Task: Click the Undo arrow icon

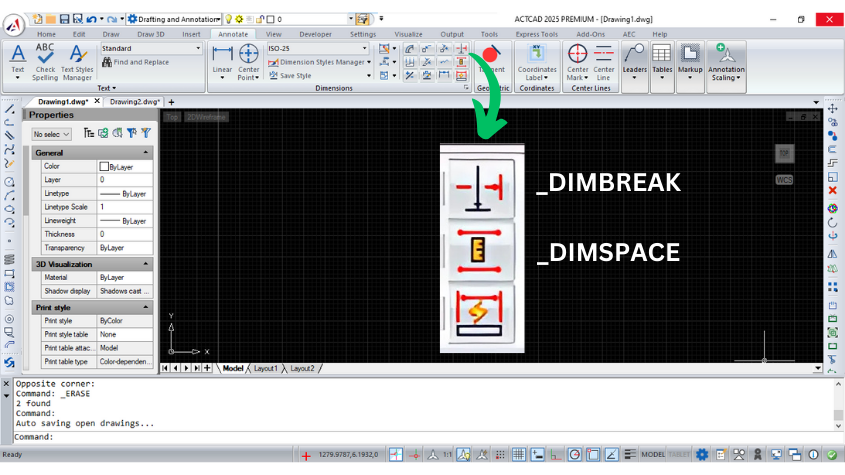Action: 91,19
